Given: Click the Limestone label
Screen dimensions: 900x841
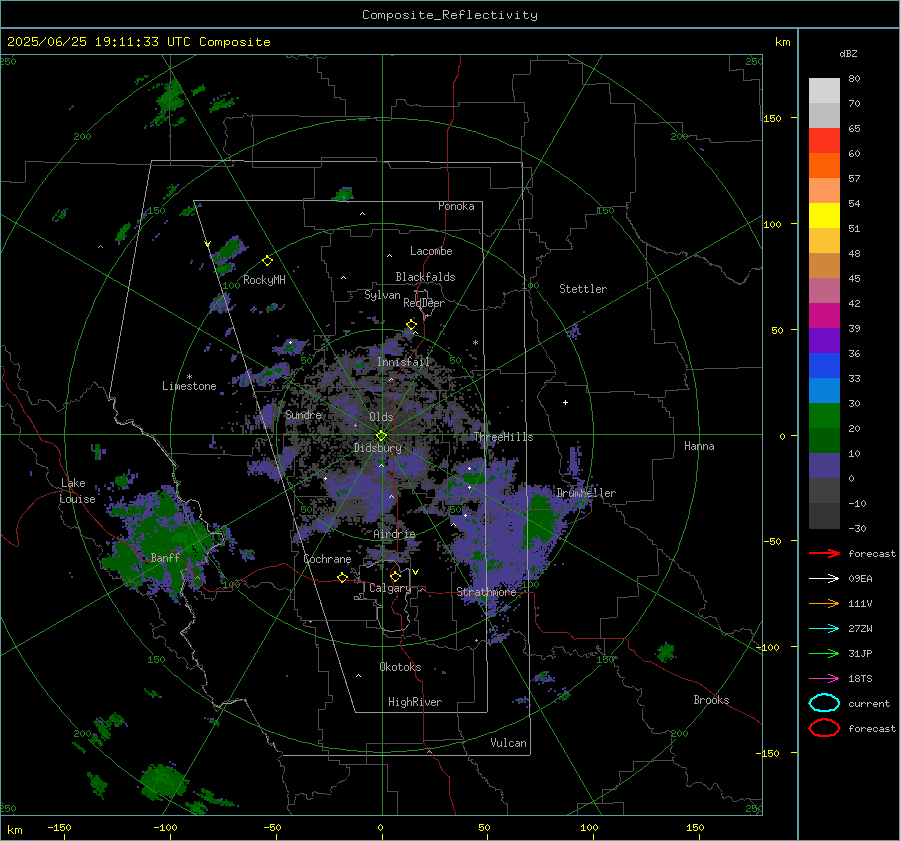Looking at the screenshot, I should tap(189, 386).
